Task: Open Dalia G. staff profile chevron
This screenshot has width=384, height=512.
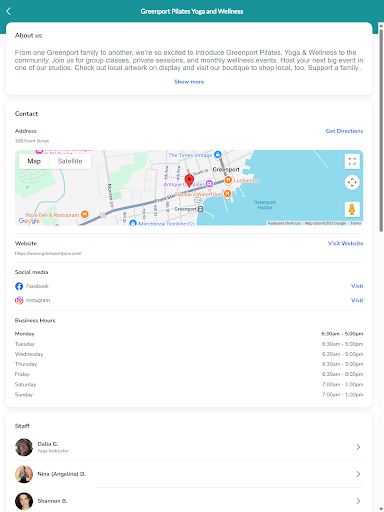Action: (x=358, y=447)
